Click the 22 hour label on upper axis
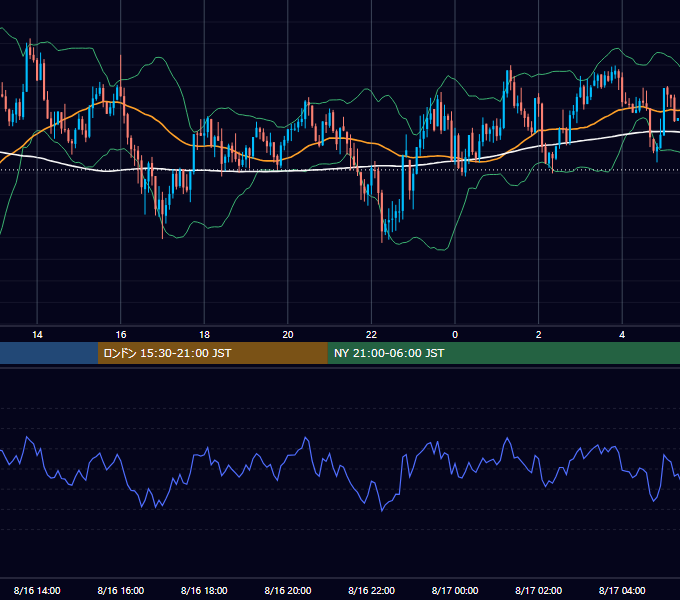The image size is (680, 600). click(371, 335)
